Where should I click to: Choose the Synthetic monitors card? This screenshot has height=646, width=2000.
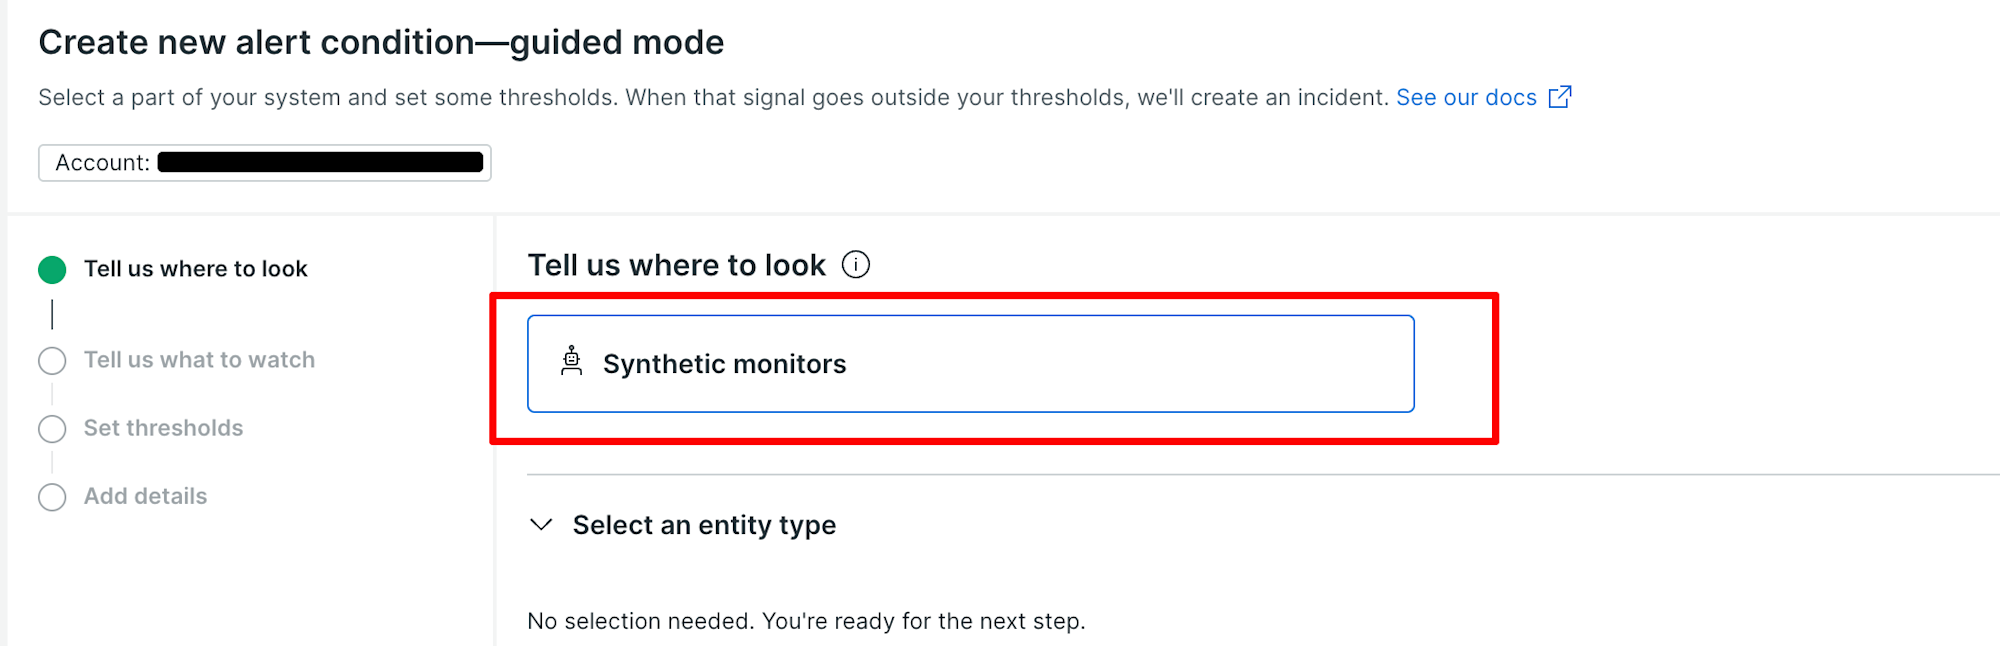coord(971,364)
